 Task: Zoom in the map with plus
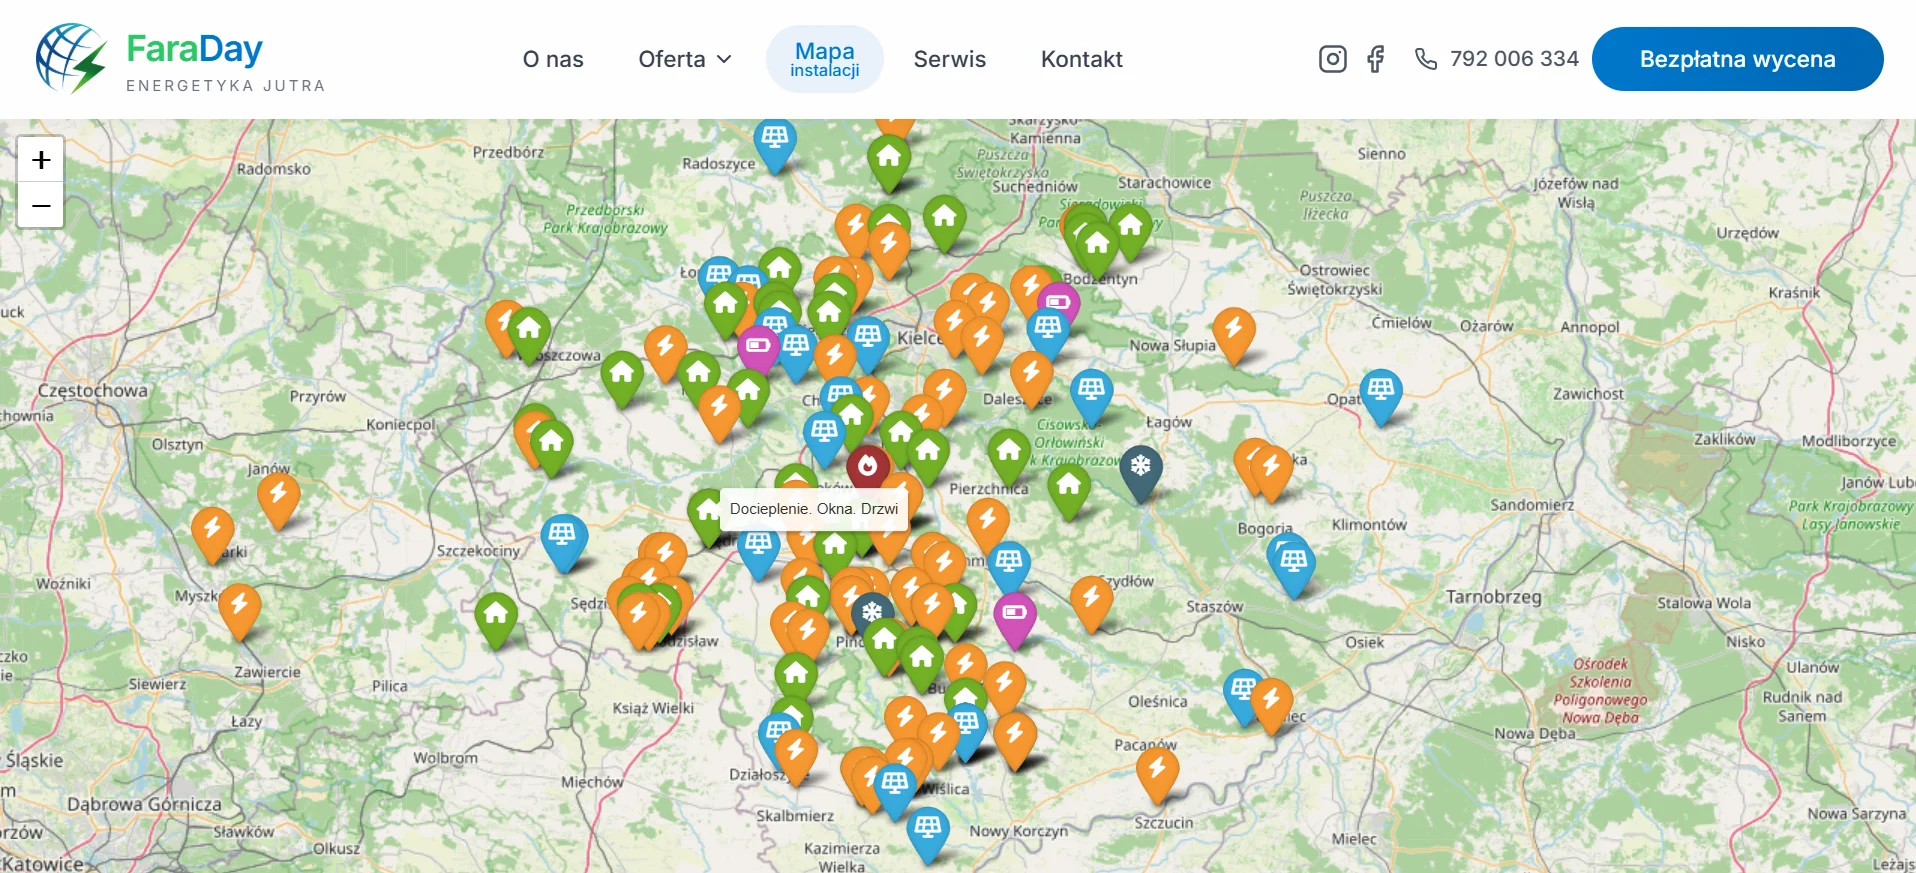[41, 160]
